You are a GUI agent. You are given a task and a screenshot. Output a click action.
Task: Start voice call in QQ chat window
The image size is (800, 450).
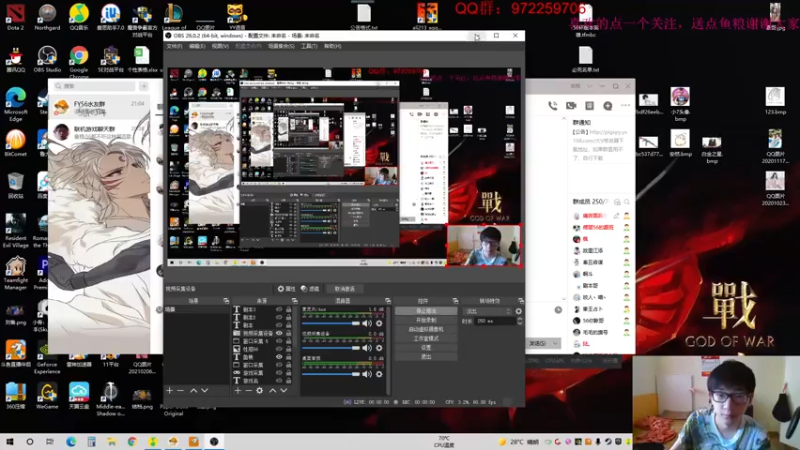click(x=553, y=106)
